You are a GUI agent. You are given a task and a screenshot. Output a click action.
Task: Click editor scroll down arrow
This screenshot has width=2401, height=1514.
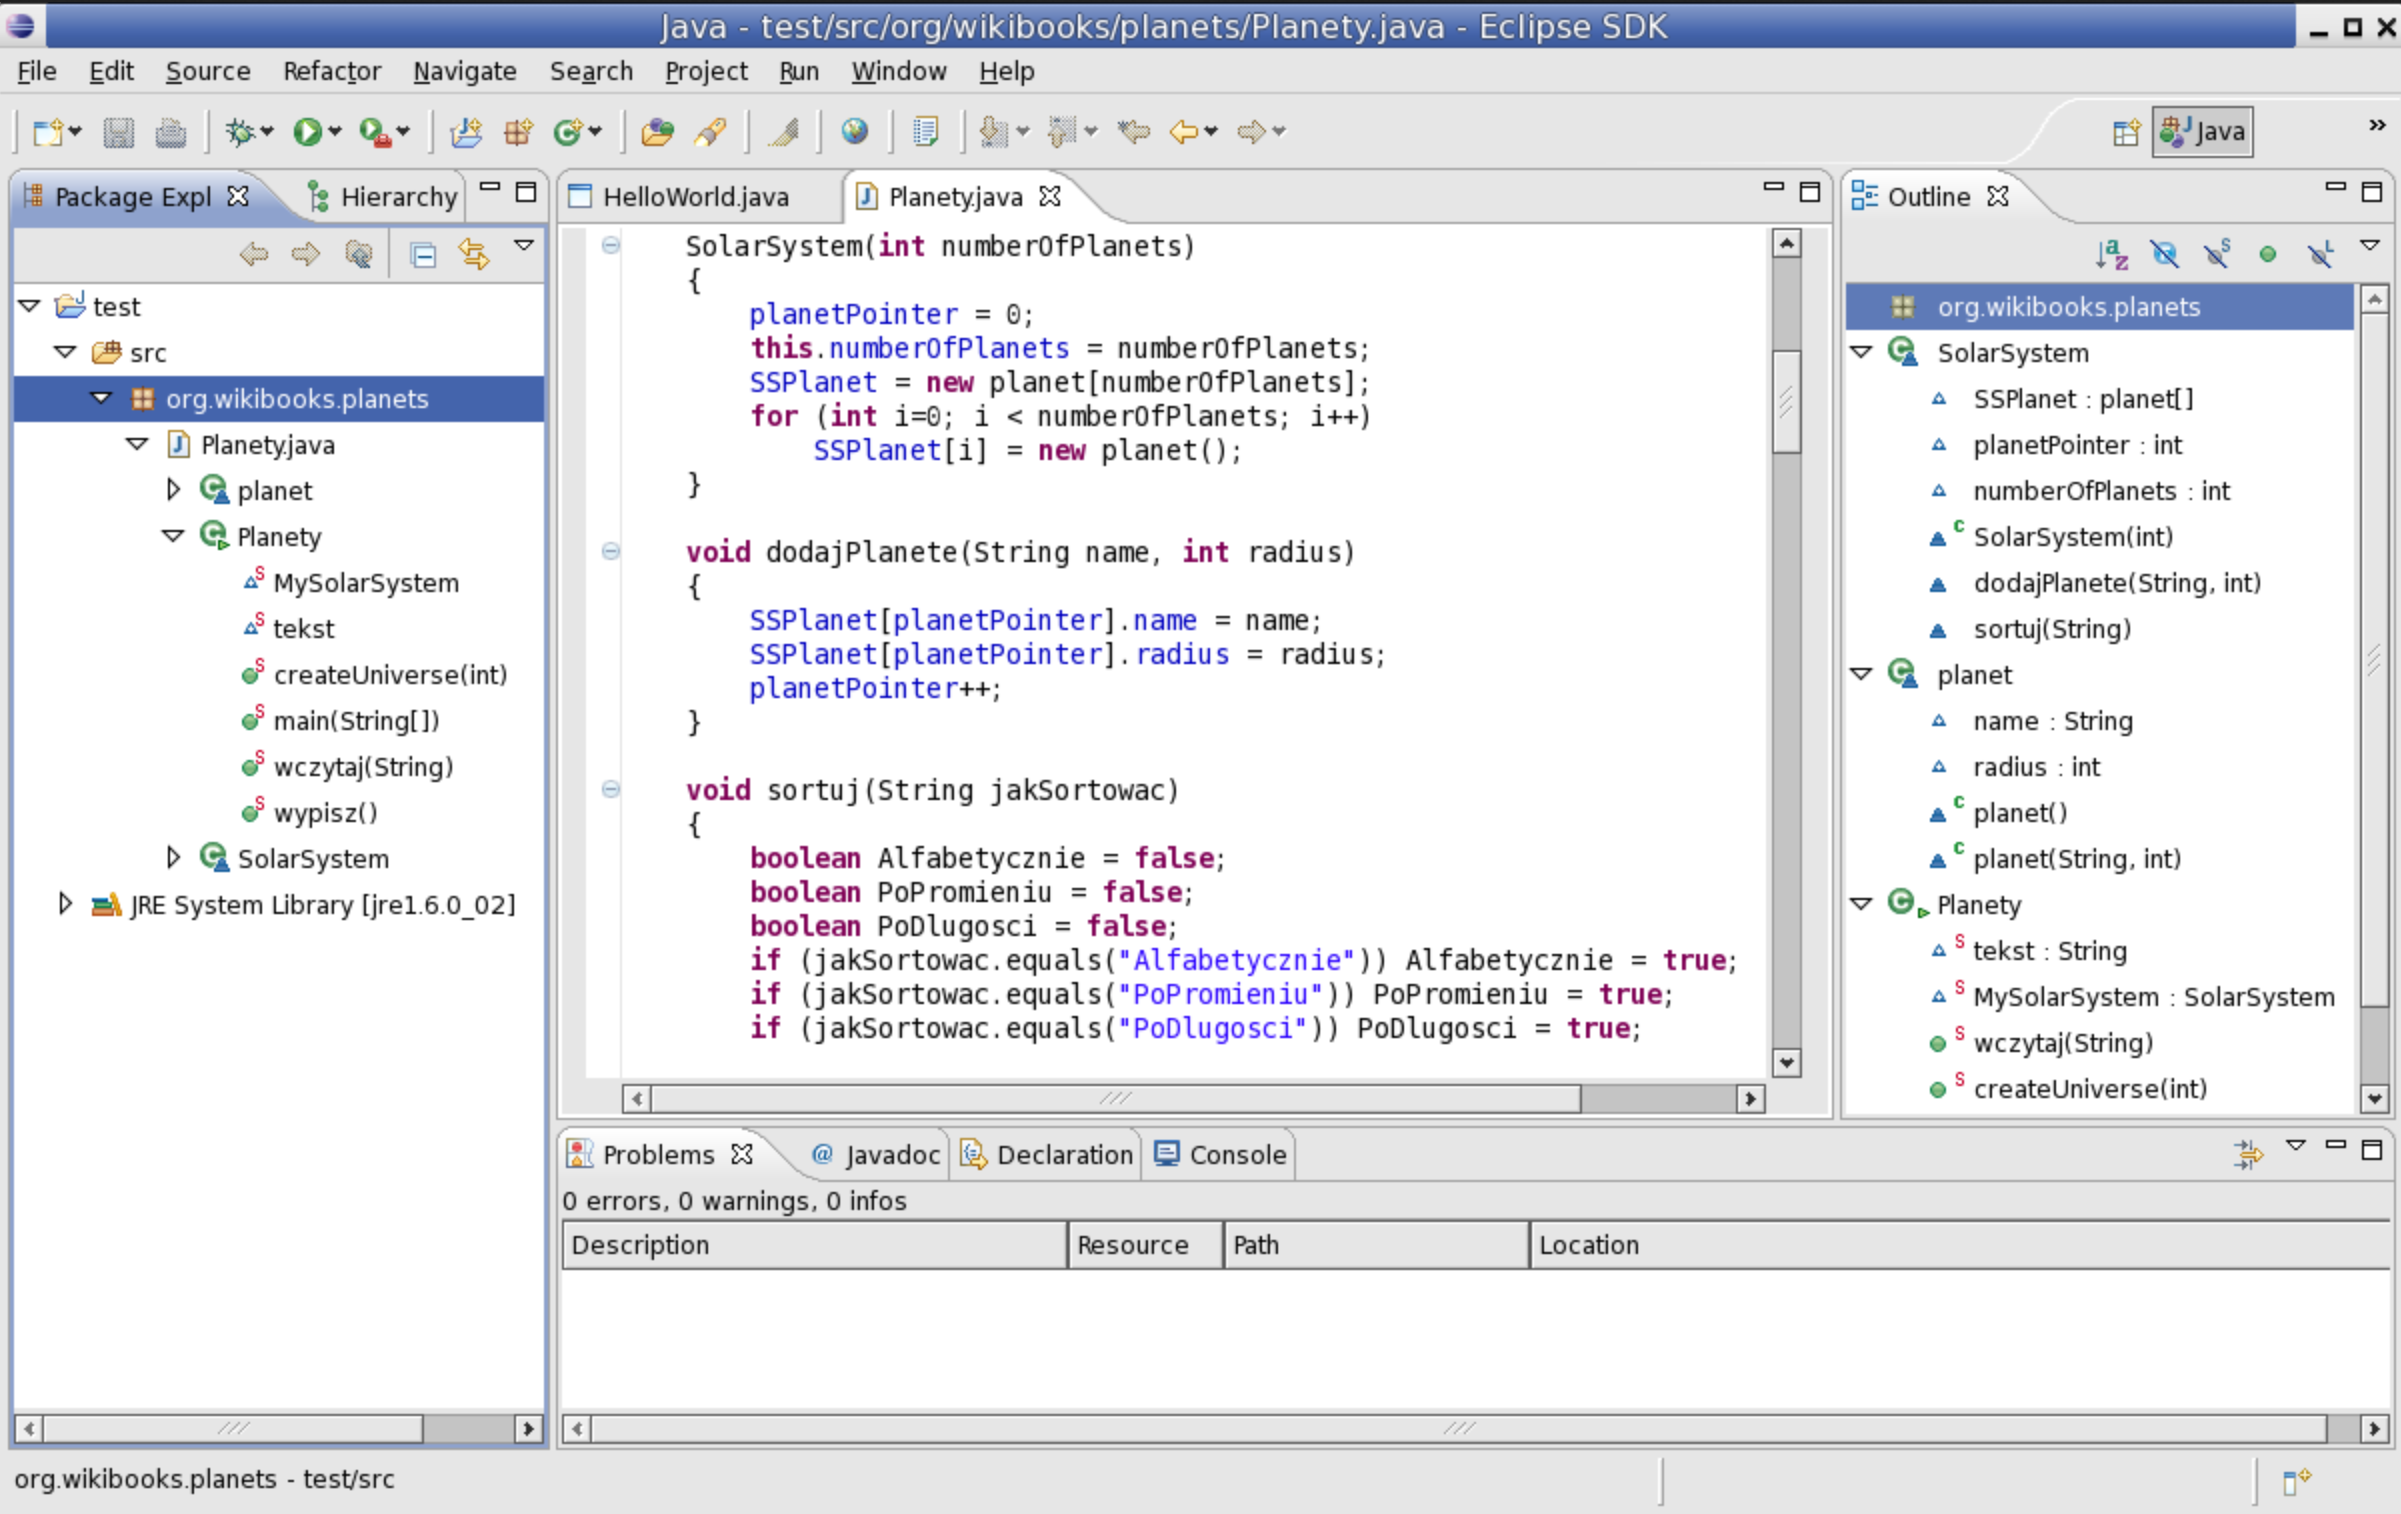1786,1062
